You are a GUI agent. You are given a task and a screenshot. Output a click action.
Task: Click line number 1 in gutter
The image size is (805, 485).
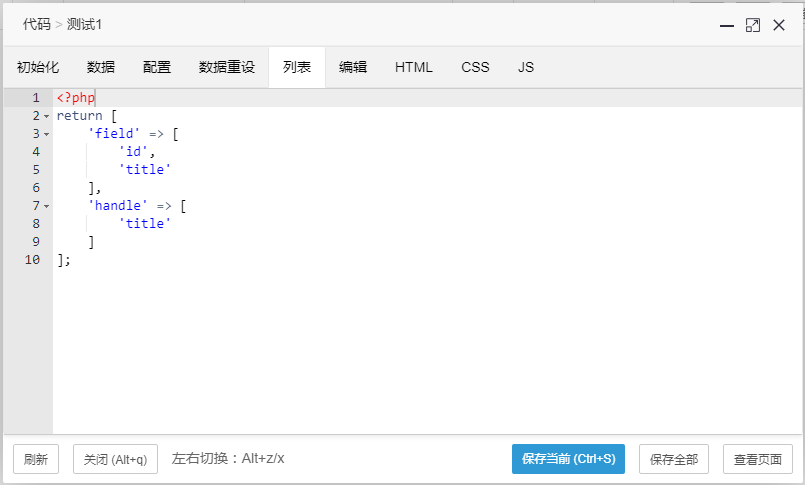point(36,98)
